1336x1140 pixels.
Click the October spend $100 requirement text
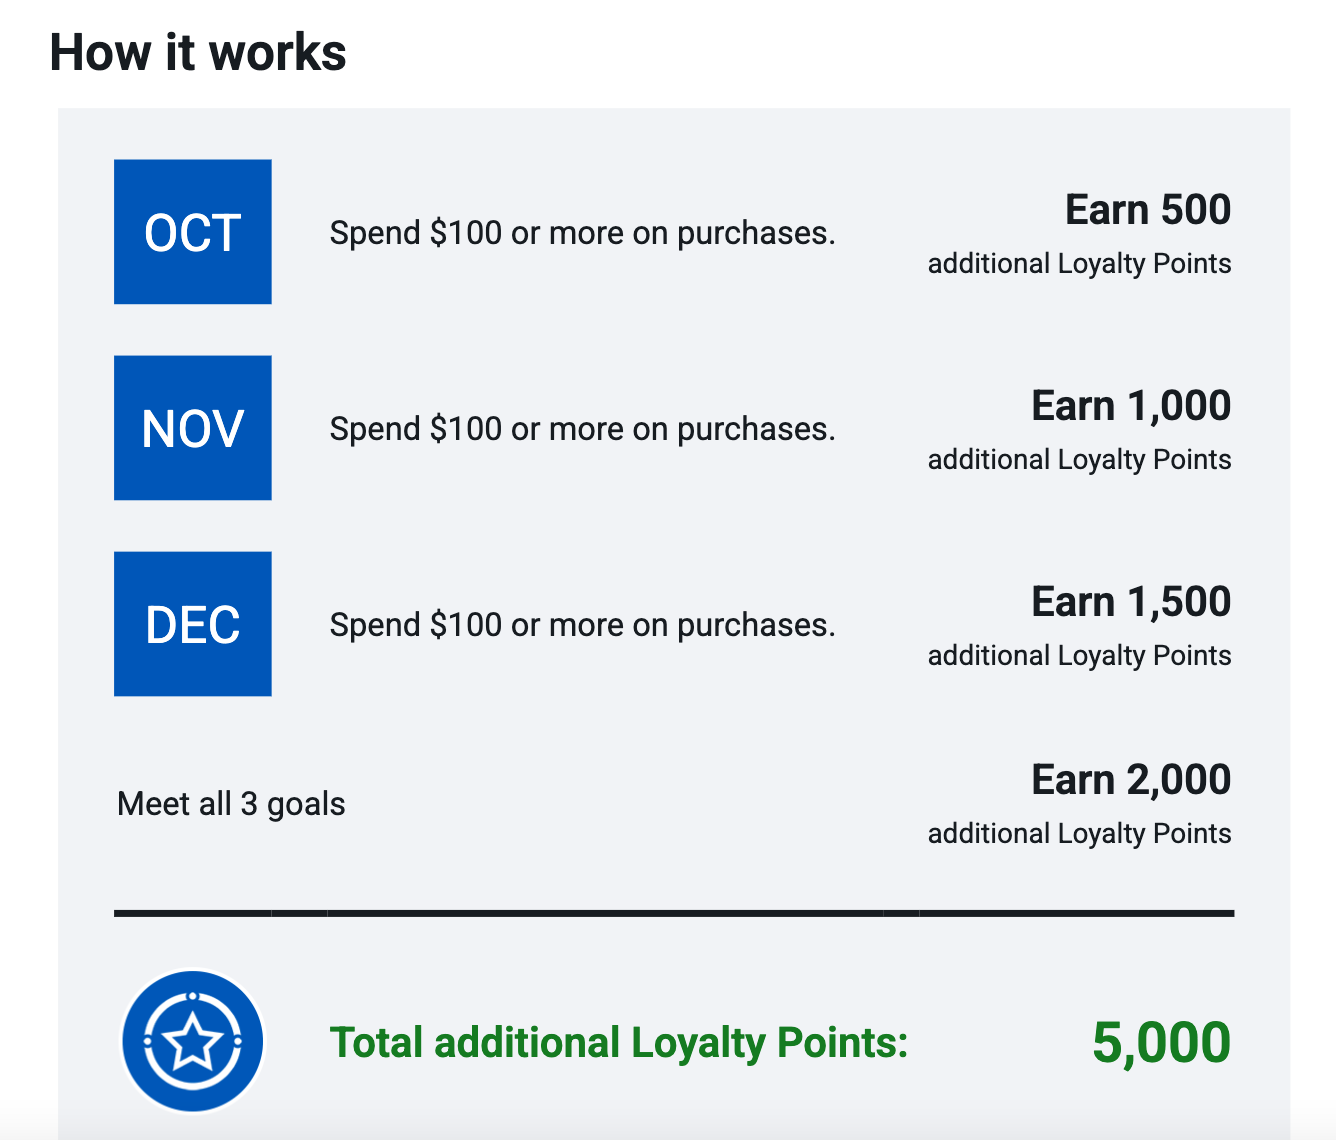582,233
